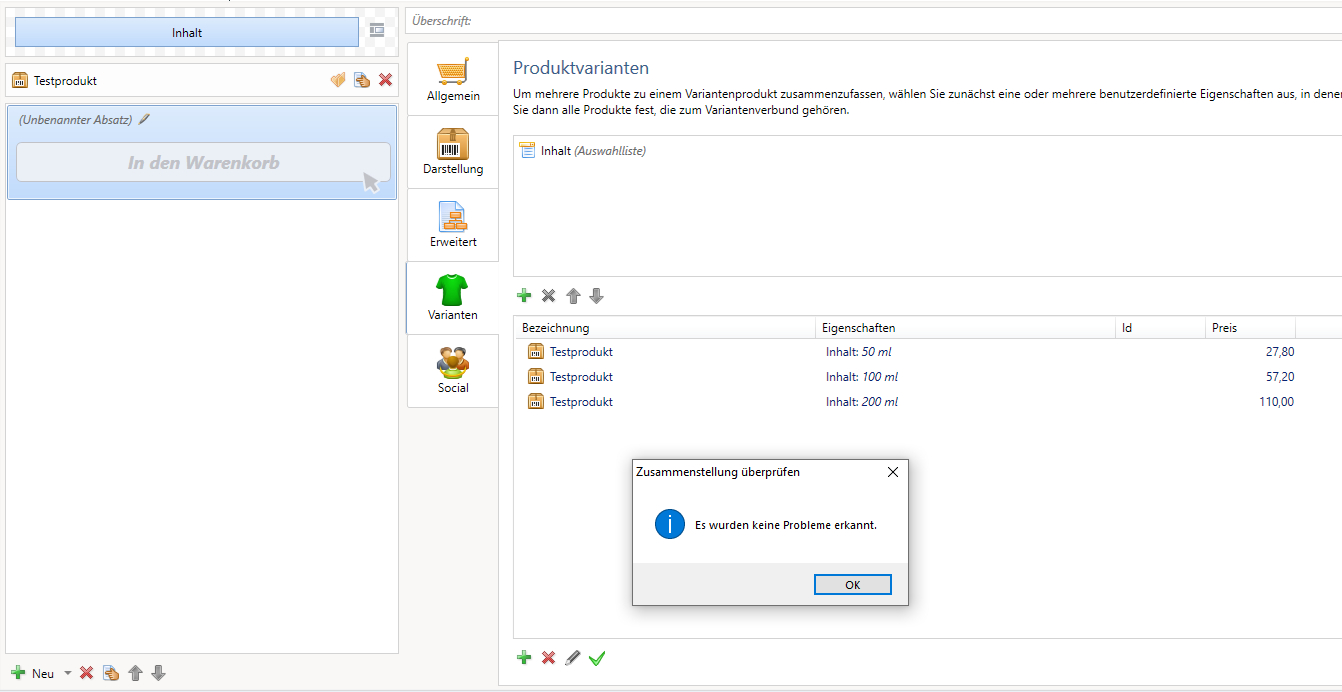Click the package icon before Testprodukt in the left panel
This screenshot has width=1342, height=692.
20,80
